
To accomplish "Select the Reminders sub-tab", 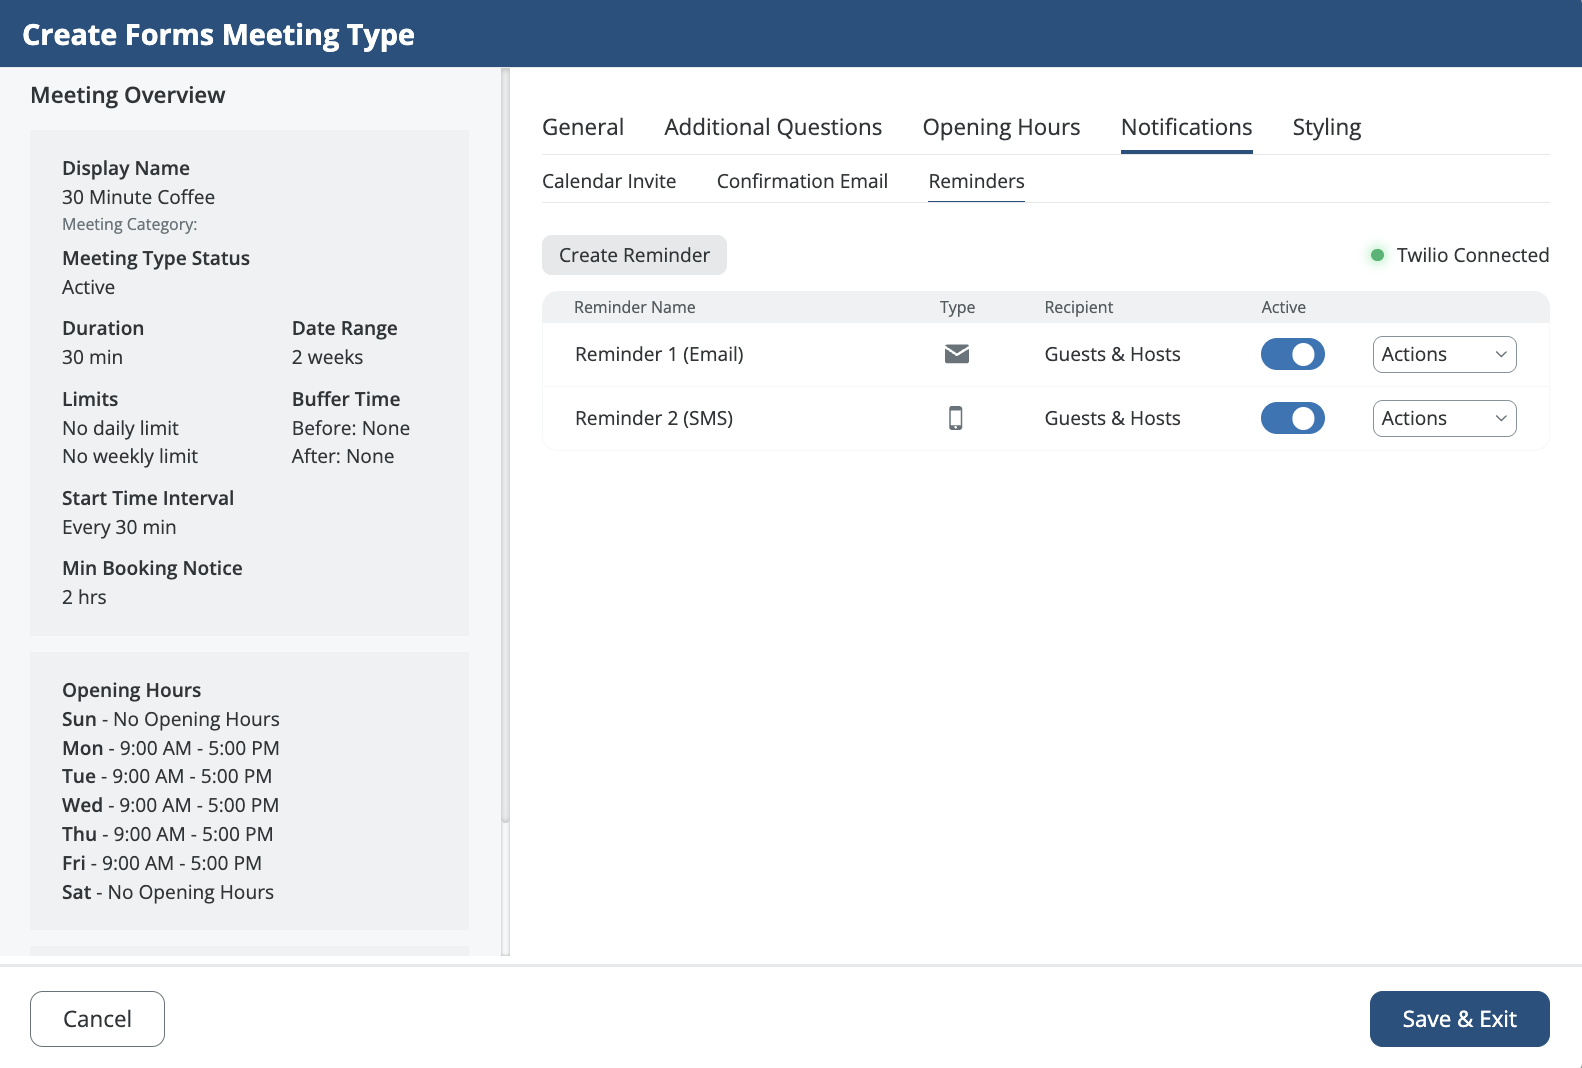I will coord(976,181).
